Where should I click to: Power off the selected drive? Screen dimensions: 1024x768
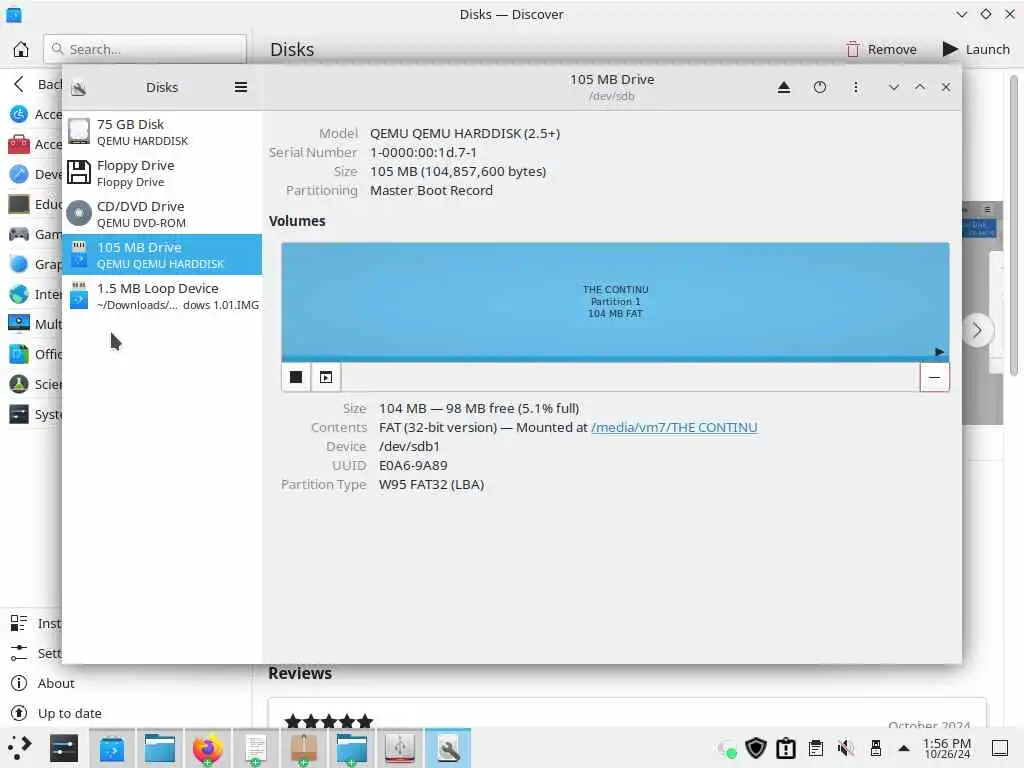pos(820,88)
